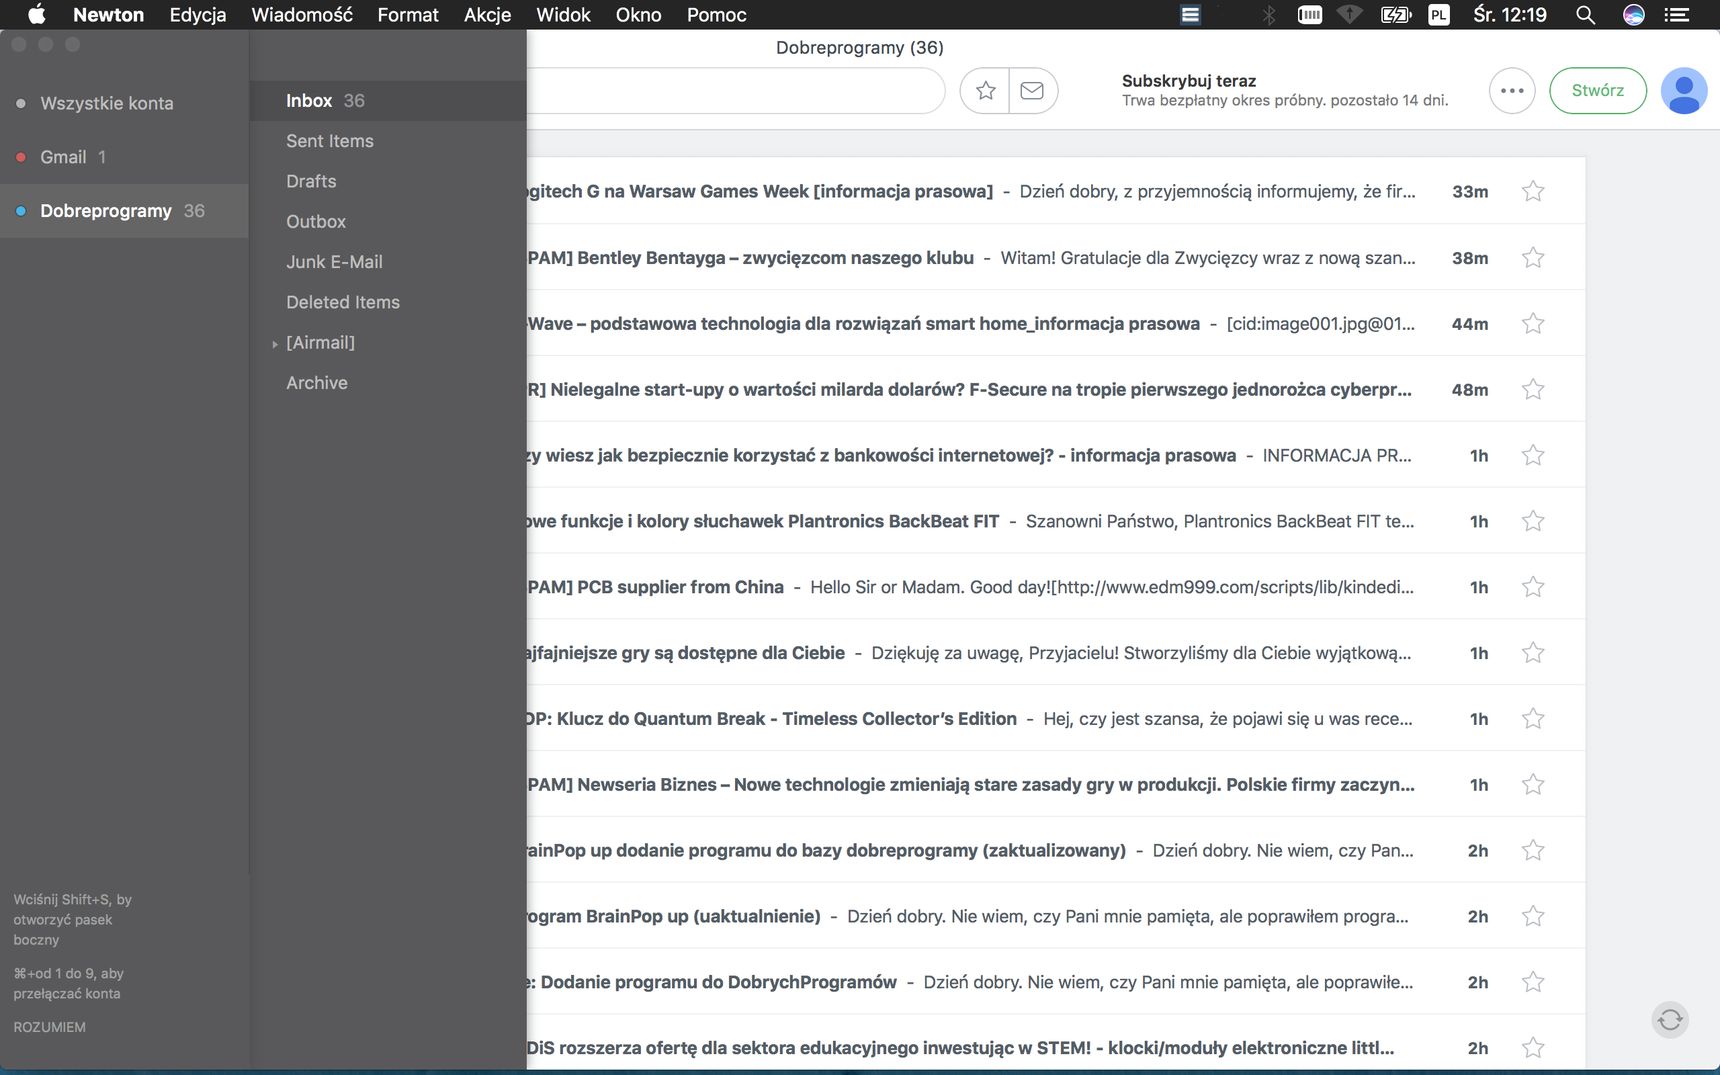The width and height of the screenshot is (1720, 1075).
Task: Open the Plantronics BackBeat FIT email
Action: pos(1056,521)
